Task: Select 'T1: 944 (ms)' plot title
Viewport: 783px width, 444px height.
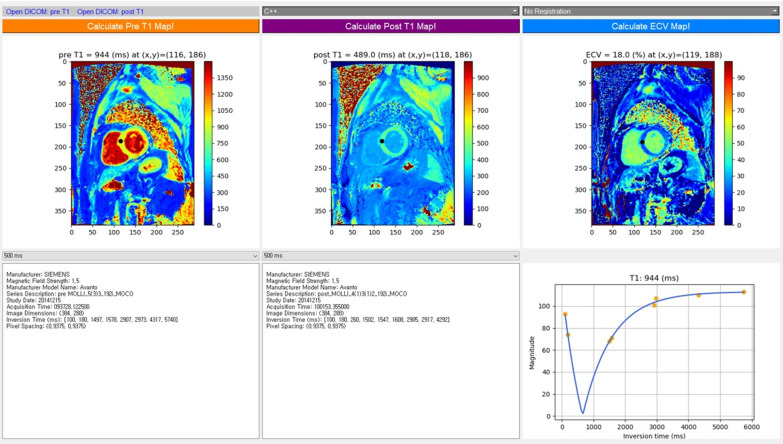Action: coord(654,278)
